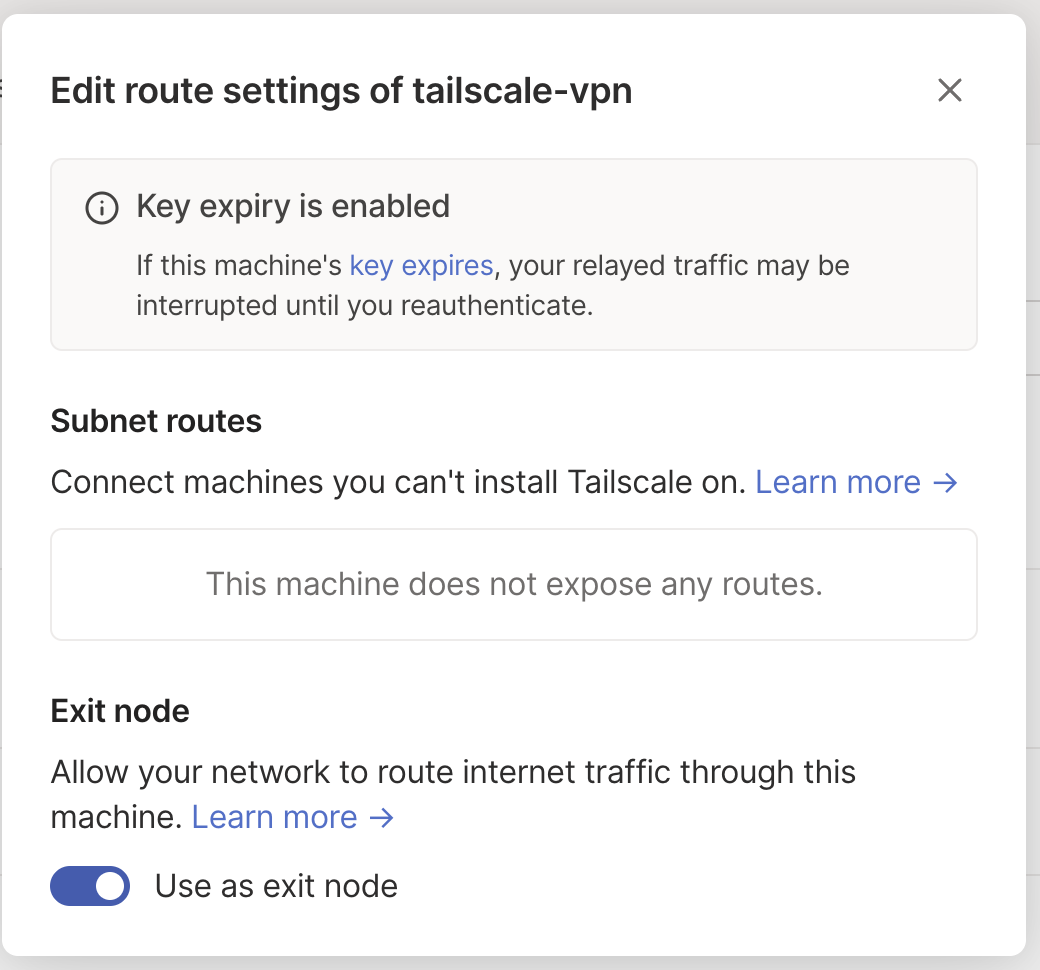Click the Connect machines description text
This screenshot has width=1040, height=970.
tap(399, 482)
